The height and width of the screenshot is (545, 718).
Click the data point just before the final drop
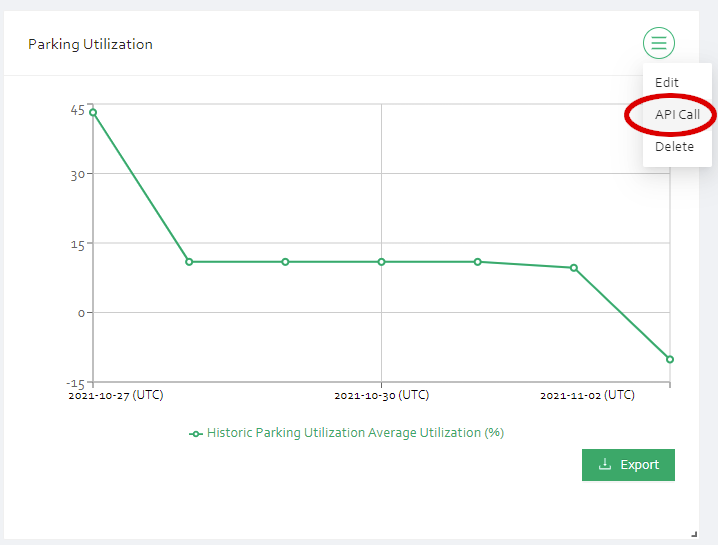574,268
